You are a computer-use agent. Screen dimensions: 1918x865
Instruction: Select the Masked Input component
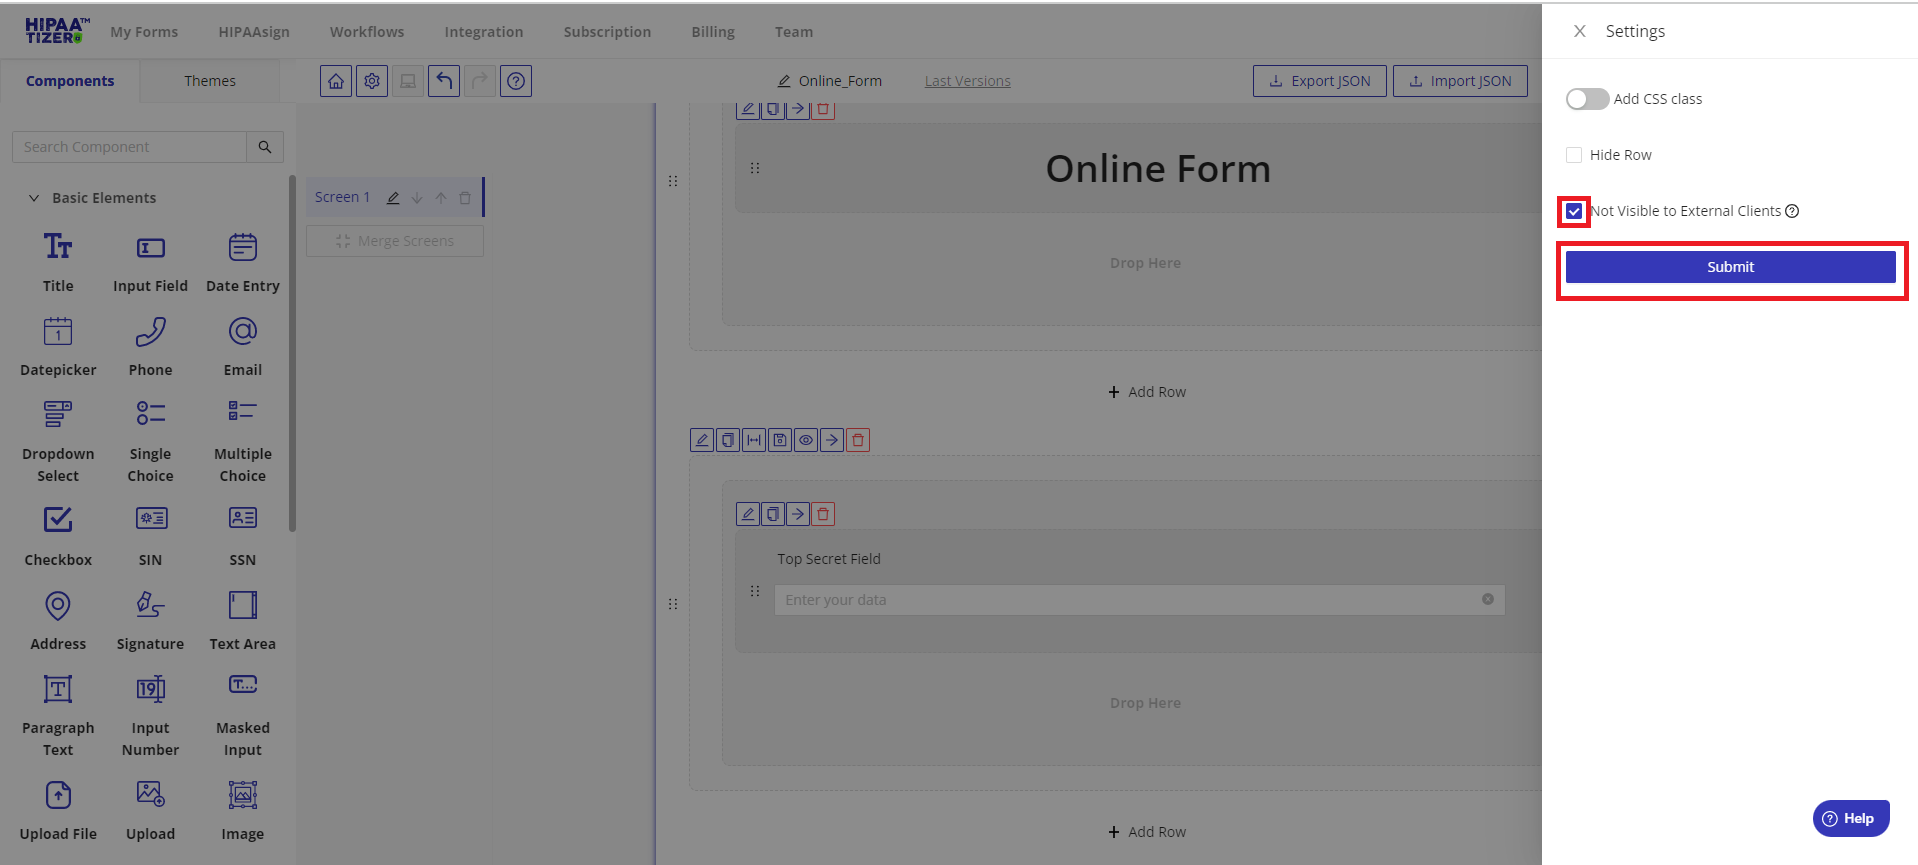pyautogui.click(x=243, y=715)
